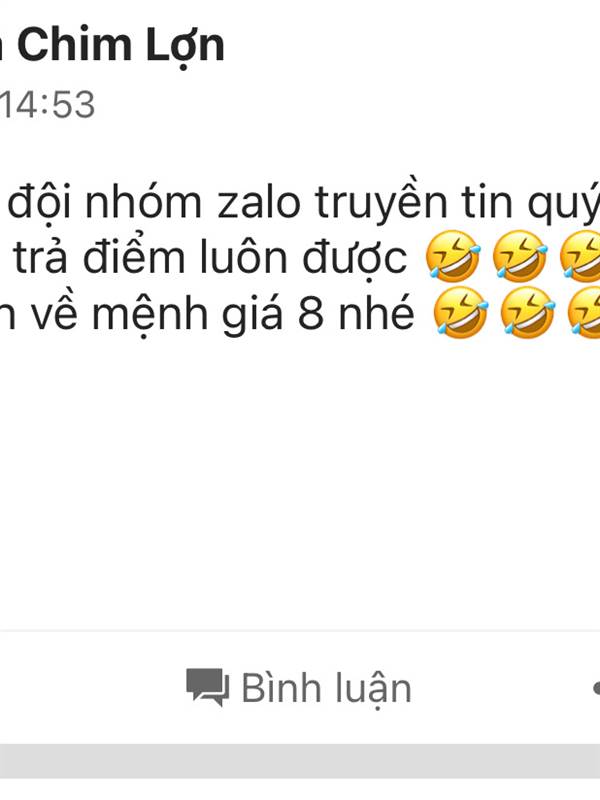Open the 14:53 post timestamp
This screenshot has height=800, width=600.
pos(47,105)
